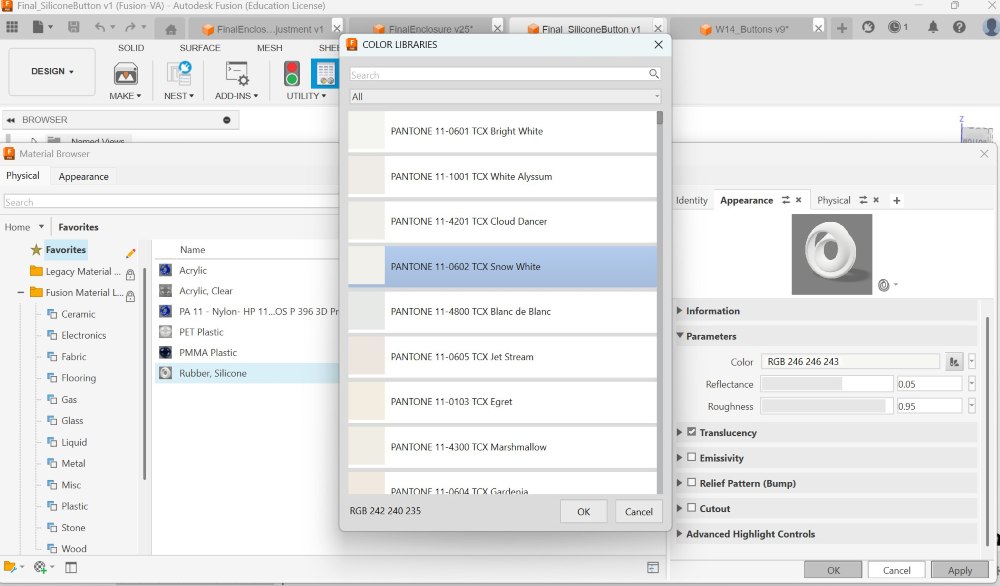Click the Undo arrow
This screenshot has width=1000, height=586.
(100, 27)
